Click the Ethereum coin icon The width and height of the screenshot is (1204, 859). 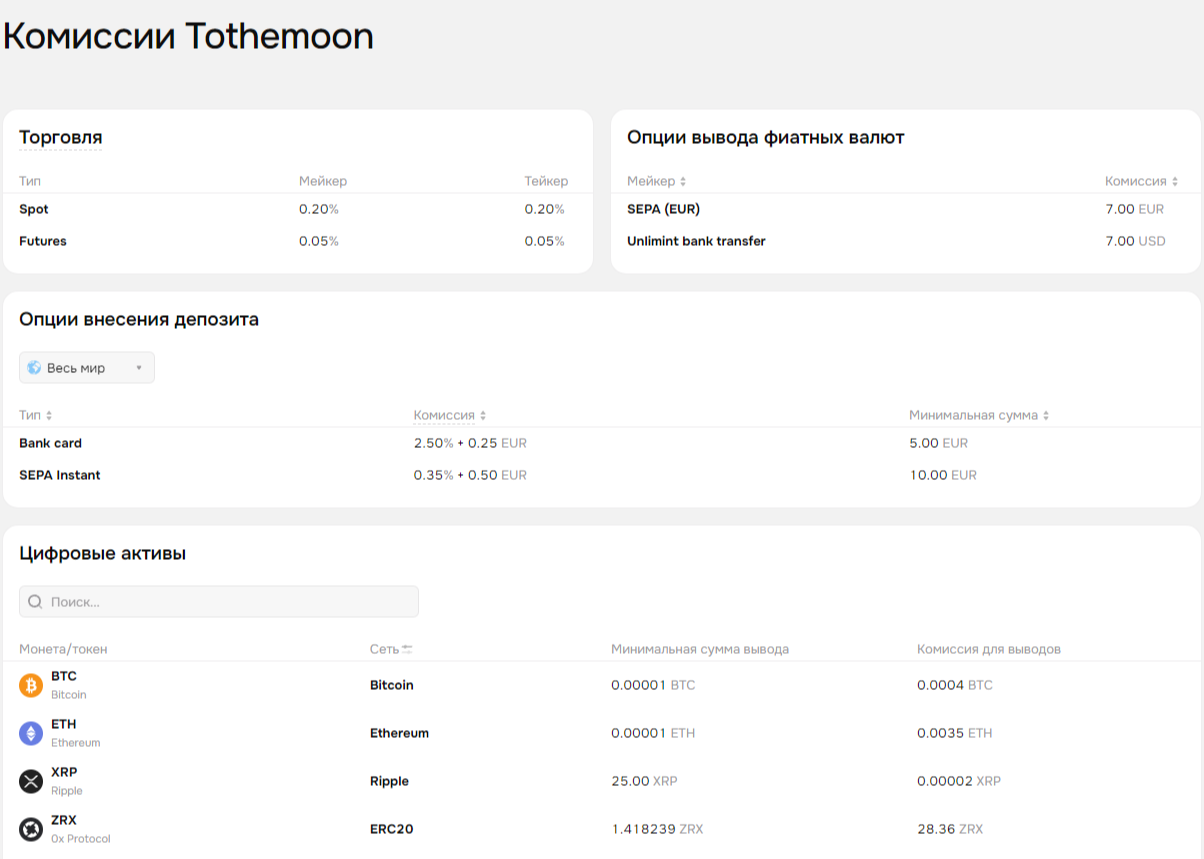31,733
